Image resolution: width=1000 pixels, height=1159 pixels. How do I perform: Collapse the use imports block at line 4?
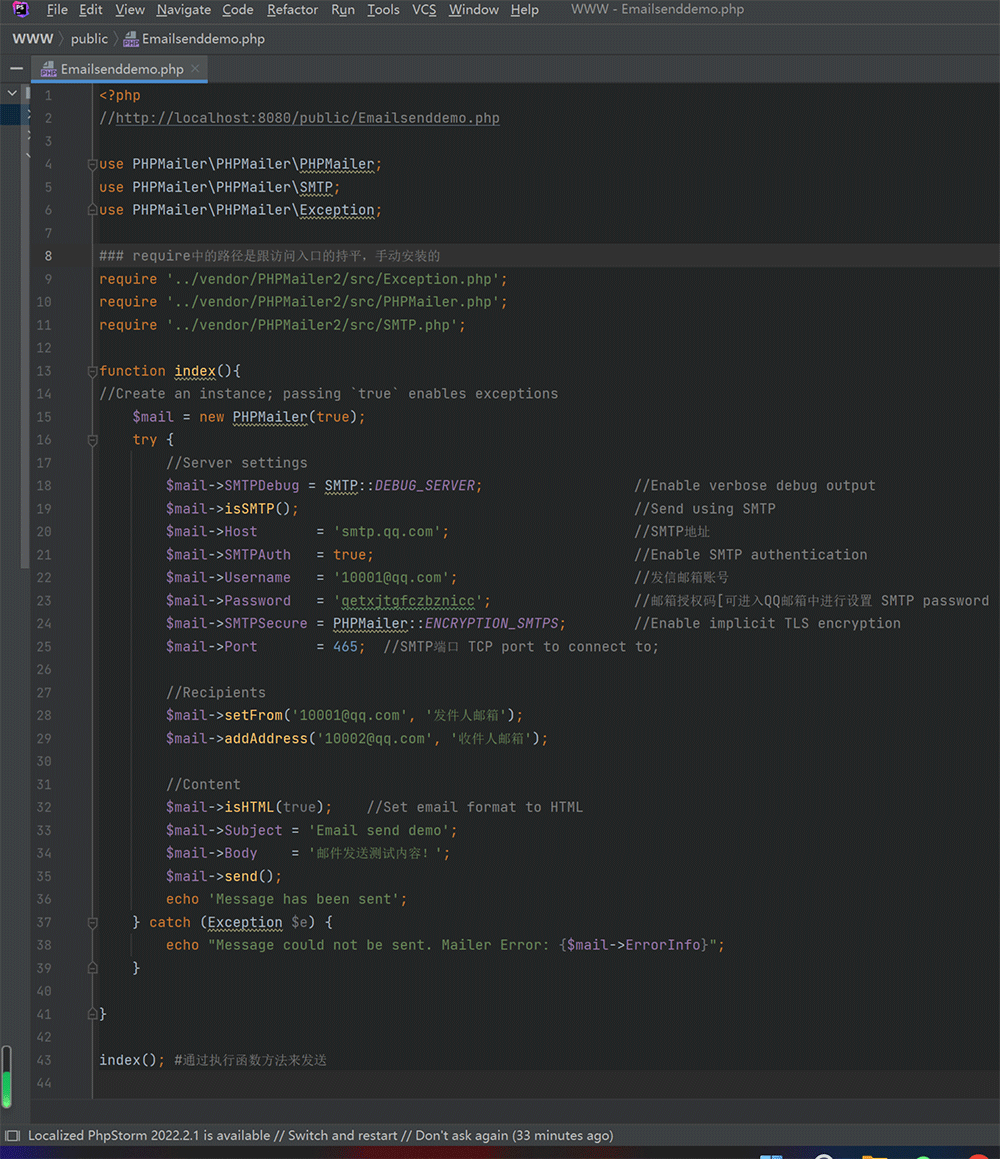(92, 164)
